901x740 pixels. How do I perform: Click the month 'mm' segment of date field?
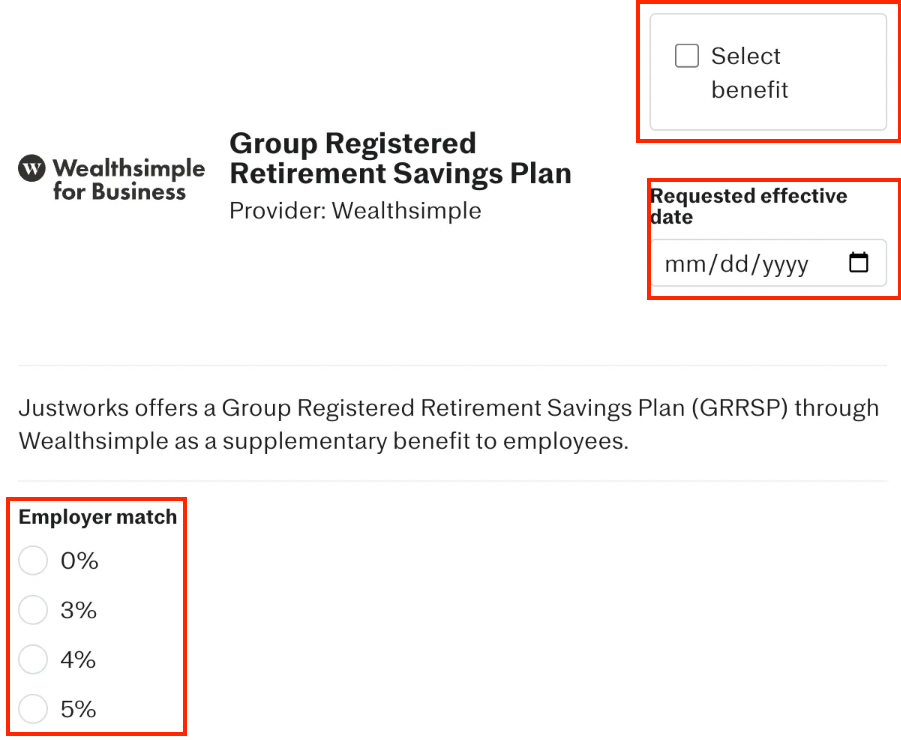tap(684, 264)
